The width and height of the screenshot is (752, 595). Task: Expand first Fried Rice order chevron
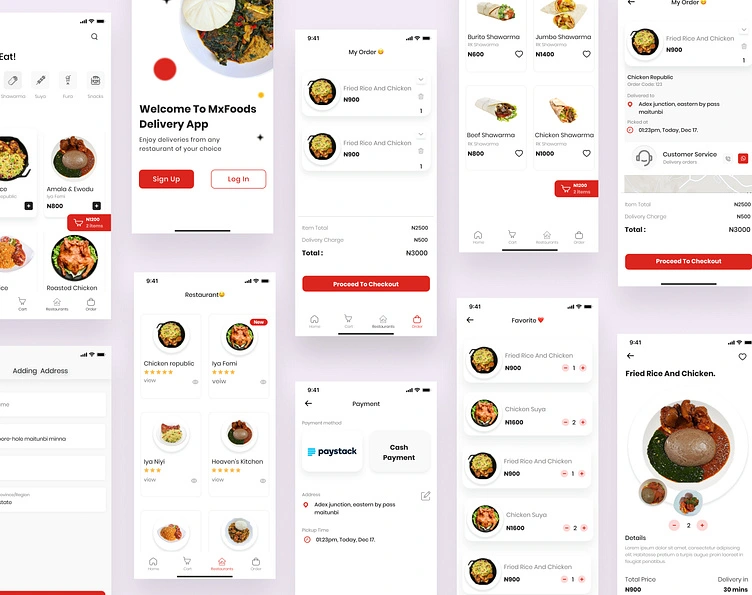(421, 80)
